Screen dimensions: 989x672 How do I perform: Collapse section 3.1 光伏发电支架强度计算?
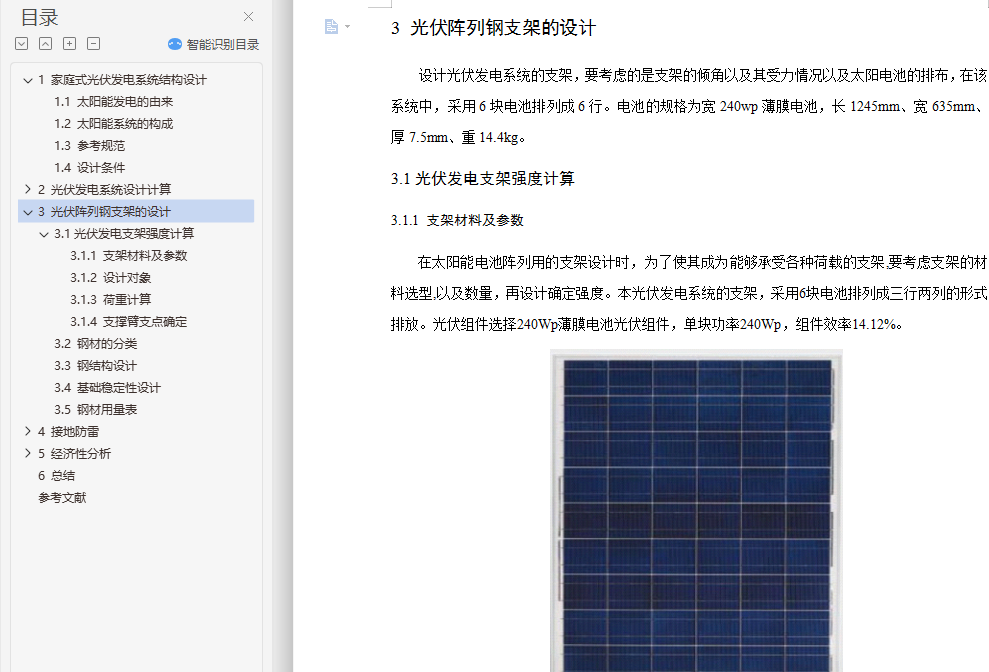pos(44,234)
